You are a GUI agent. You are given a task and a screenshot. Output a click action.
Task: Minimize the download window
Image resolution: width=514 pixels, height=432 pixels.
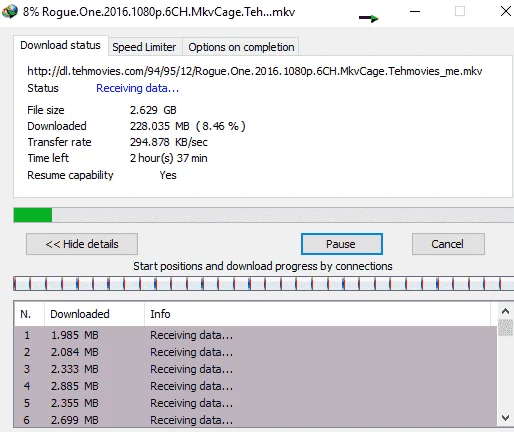415,11
